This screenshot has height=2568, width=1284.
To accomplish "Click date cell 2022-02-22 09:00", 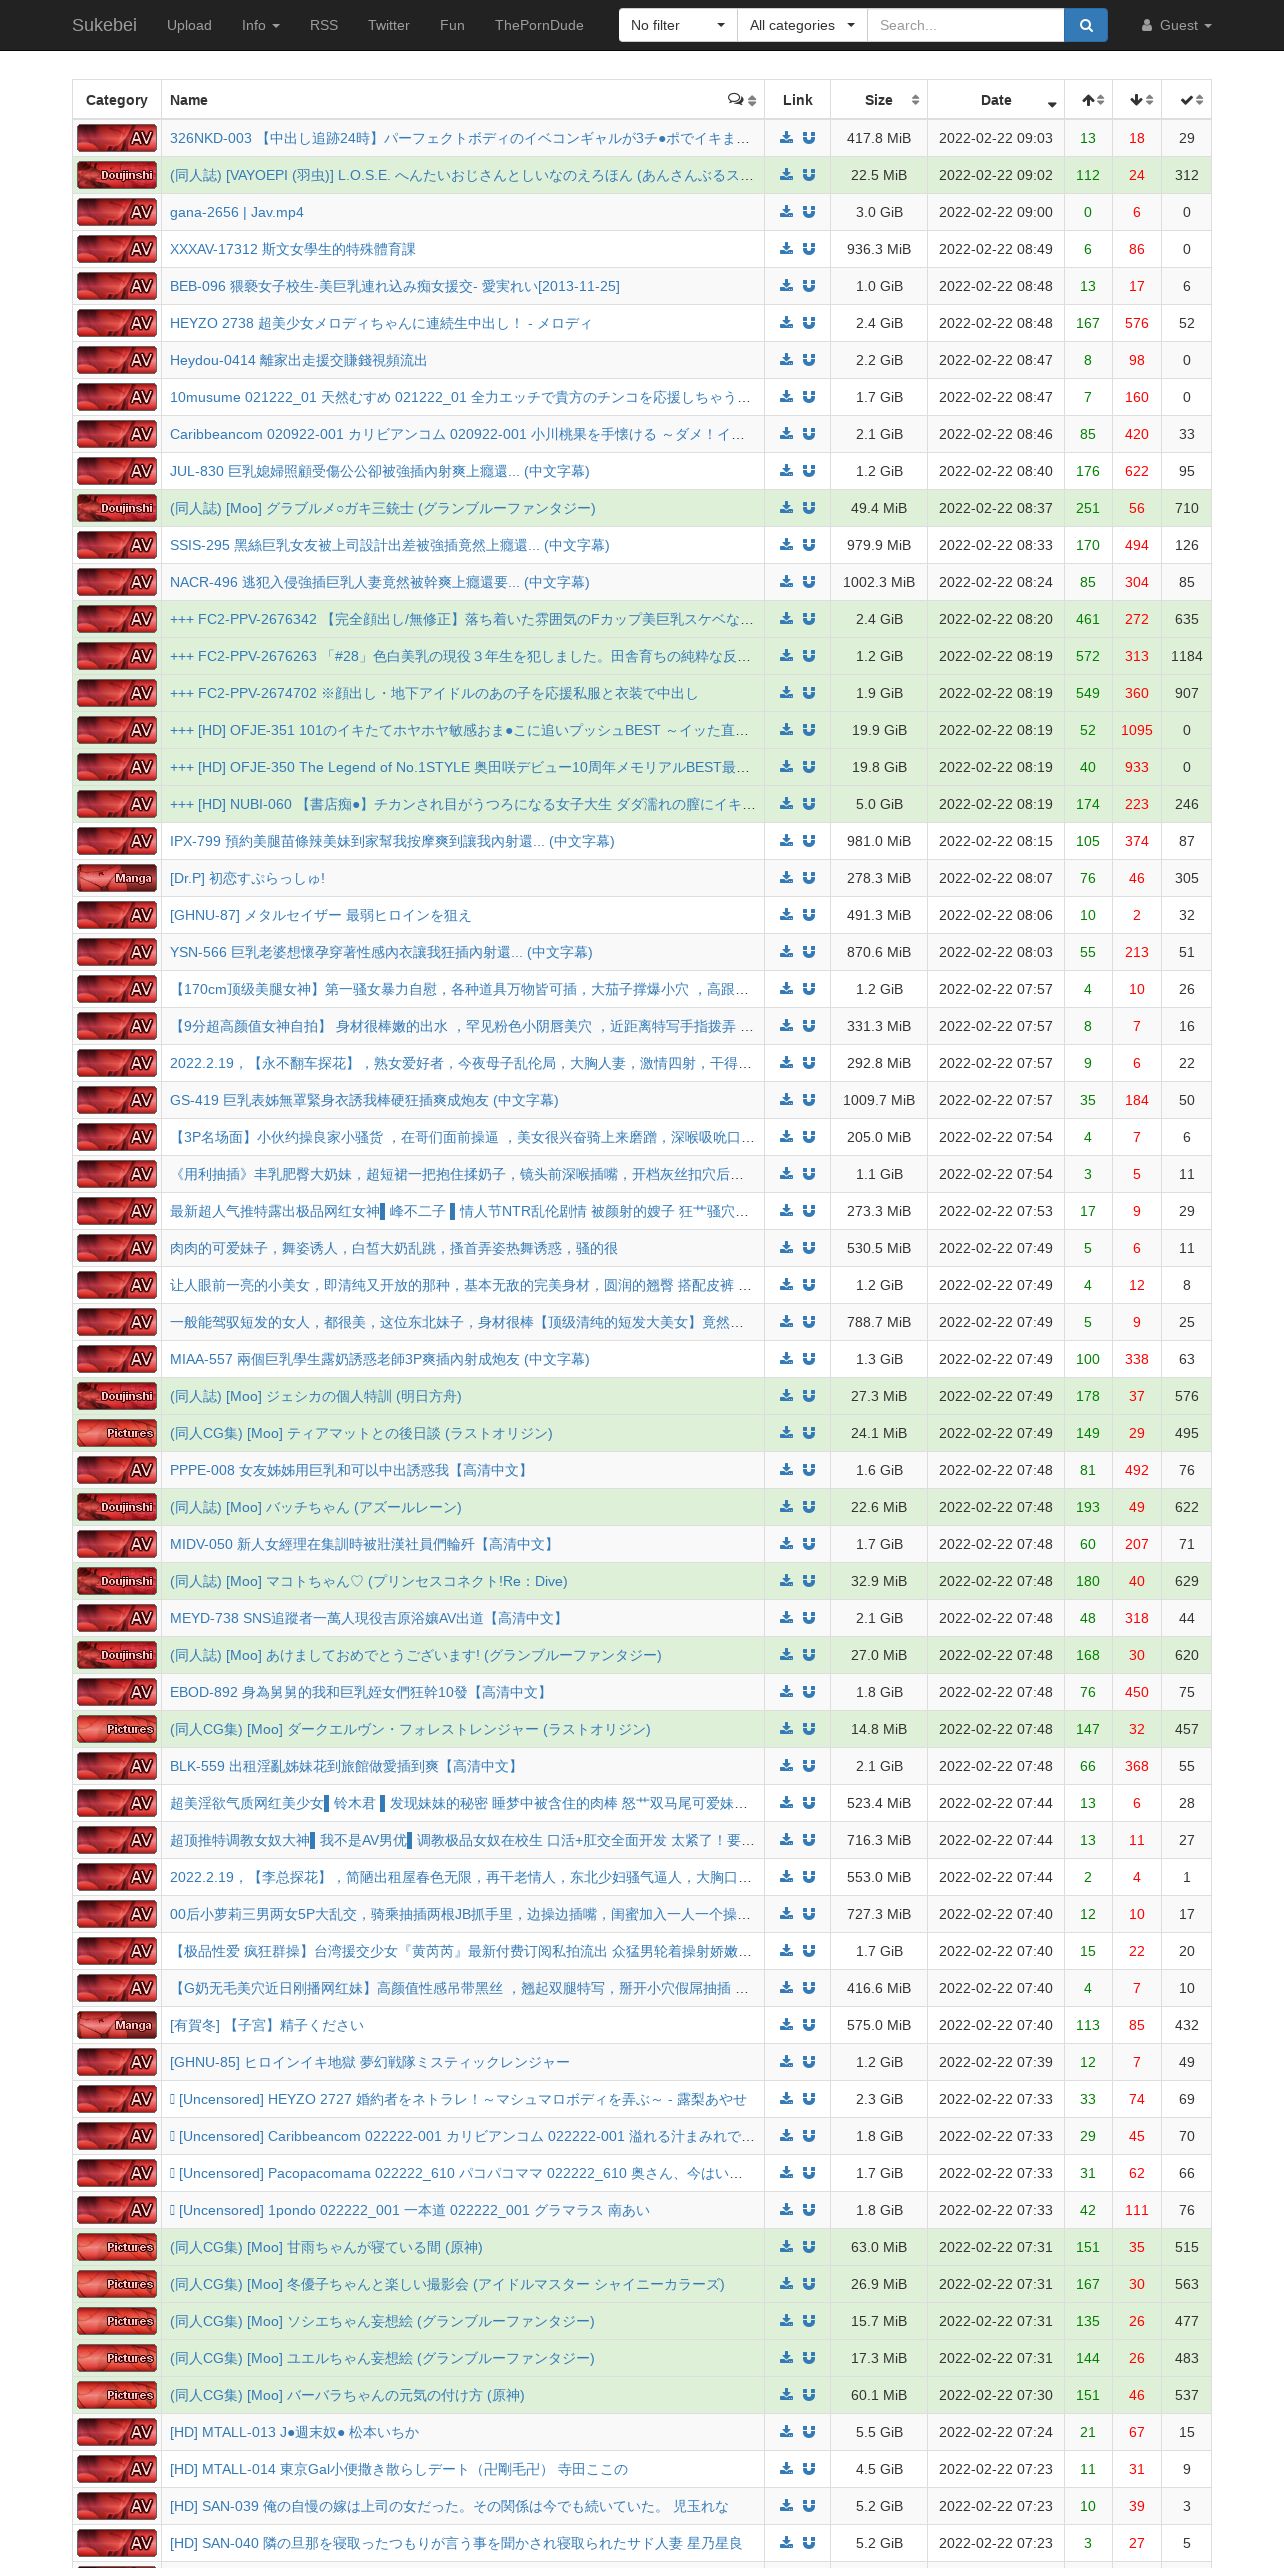I will point(996,212).
